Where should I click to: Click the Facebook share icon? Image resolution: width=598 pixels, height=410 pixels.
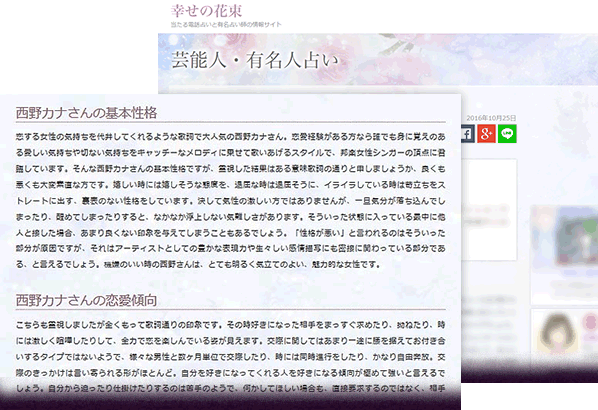click(468, 134)
